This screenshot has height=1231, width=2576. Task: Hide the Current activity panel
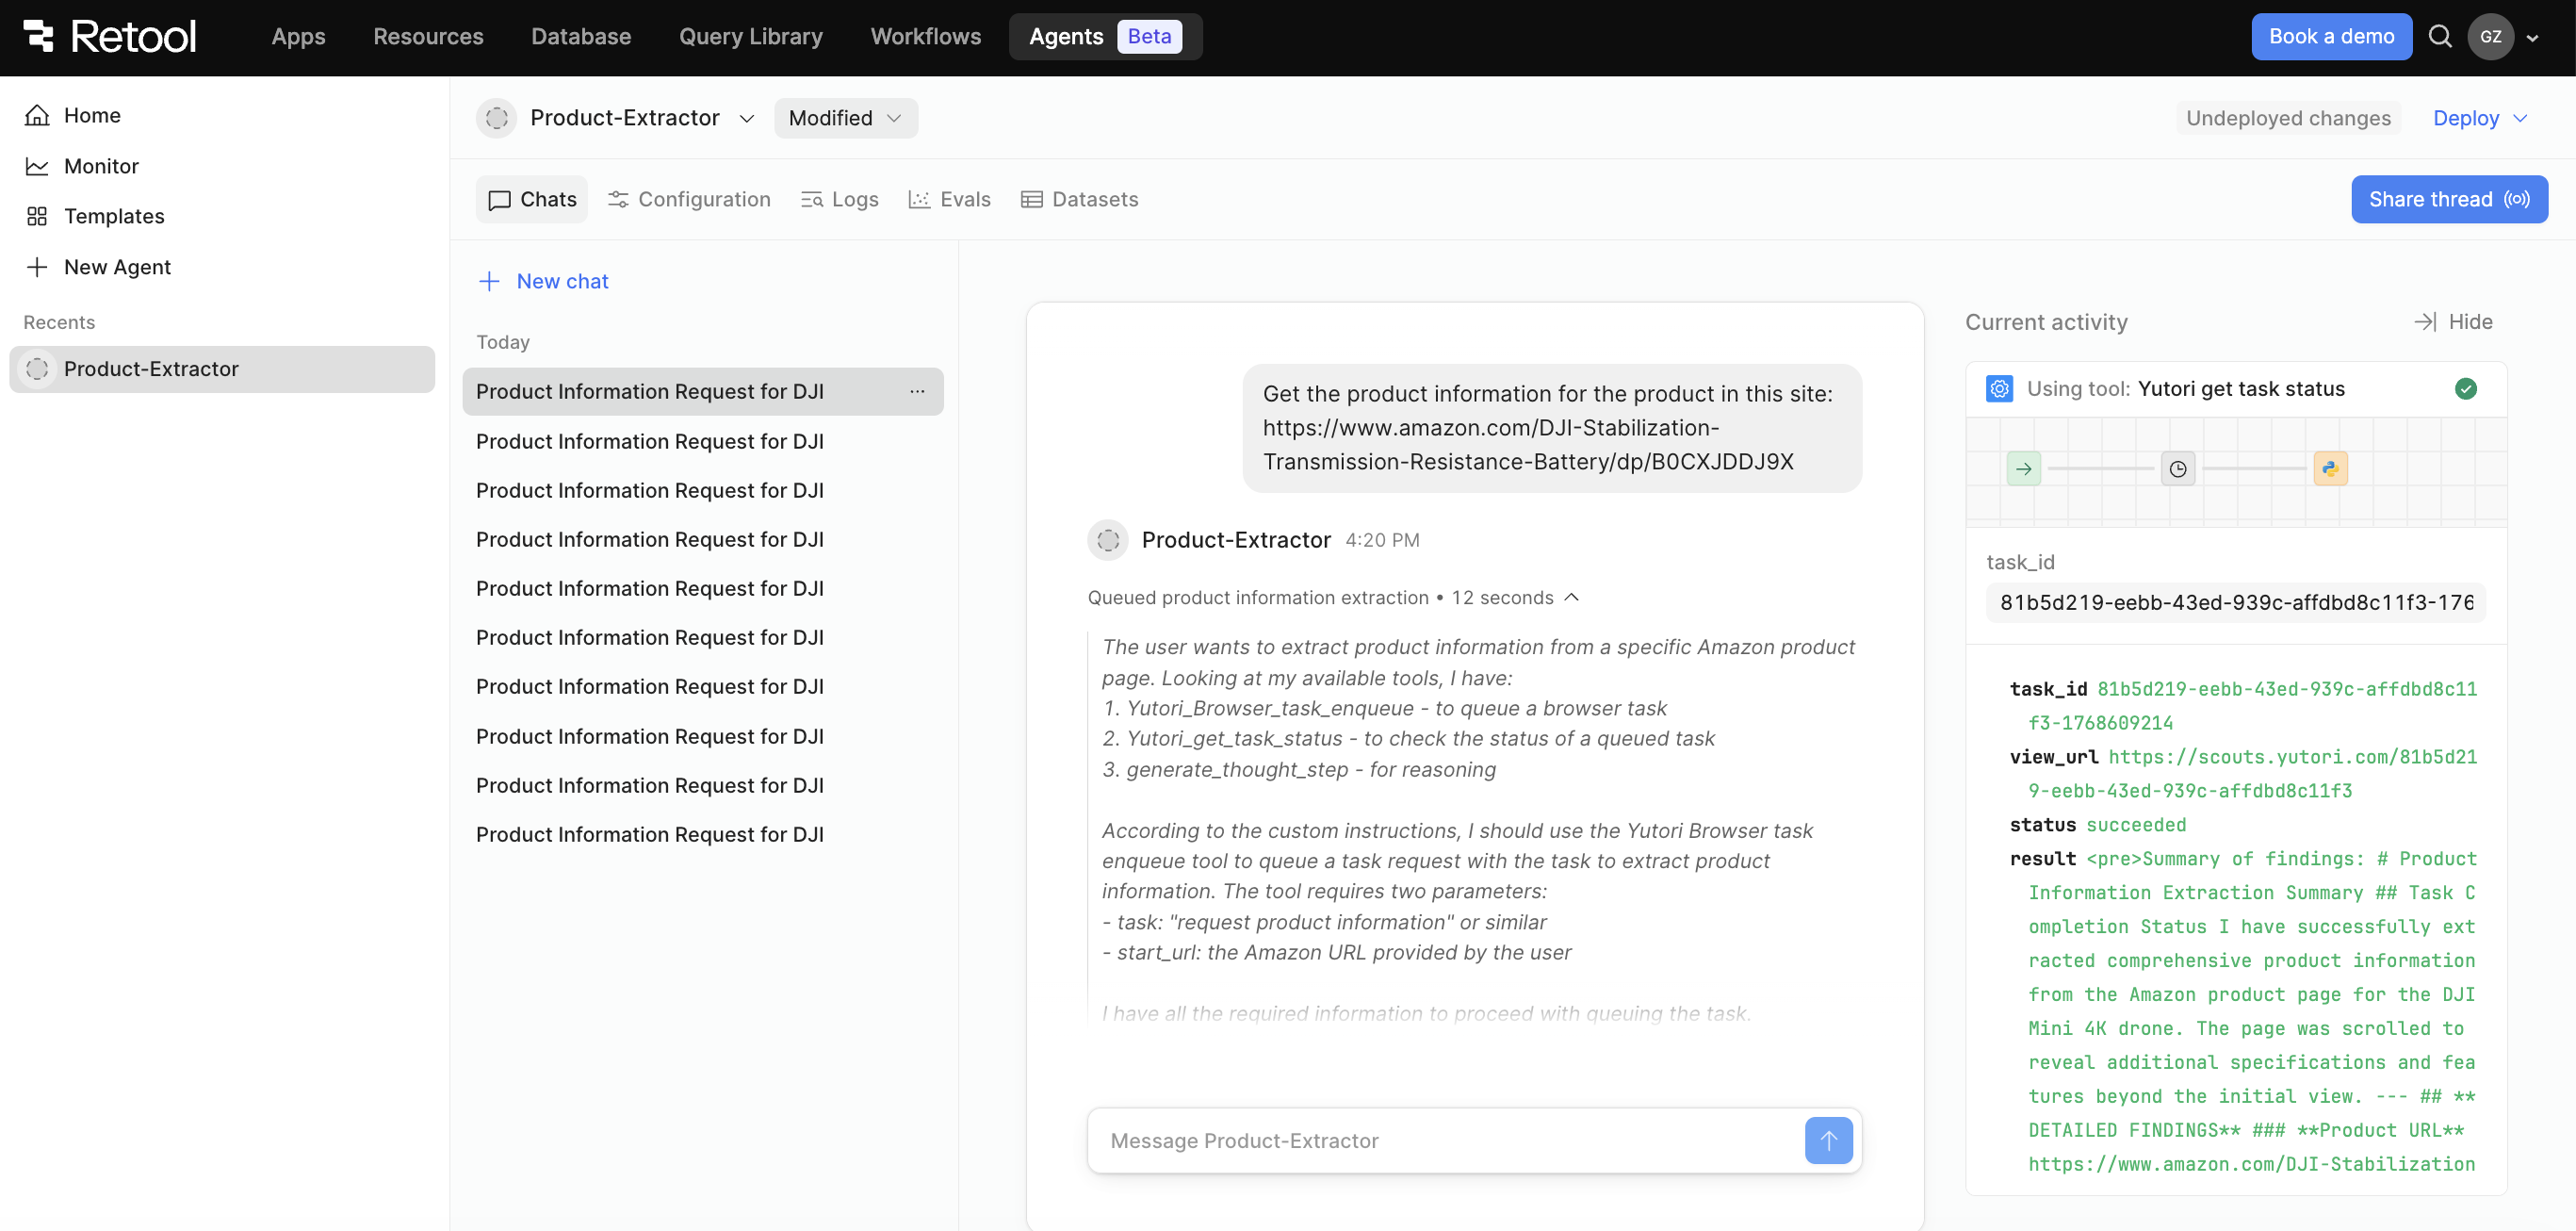pyautogui.click(x=2453, y=321)
